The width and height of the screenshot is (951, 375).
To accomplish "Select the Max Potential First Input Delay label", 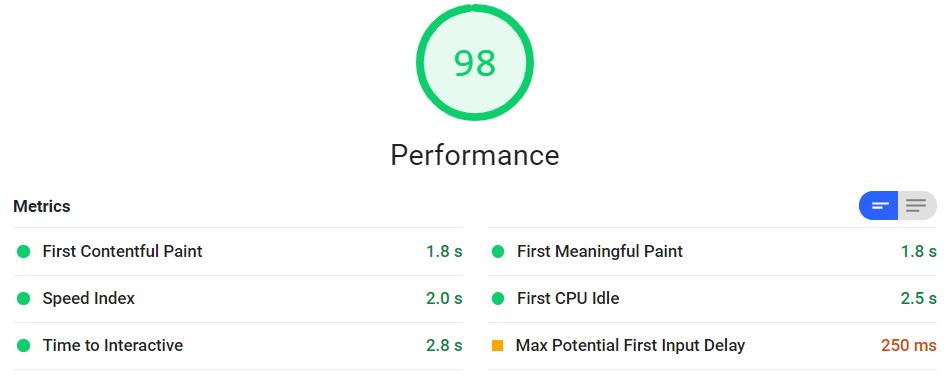I will [x=630, y=346].
